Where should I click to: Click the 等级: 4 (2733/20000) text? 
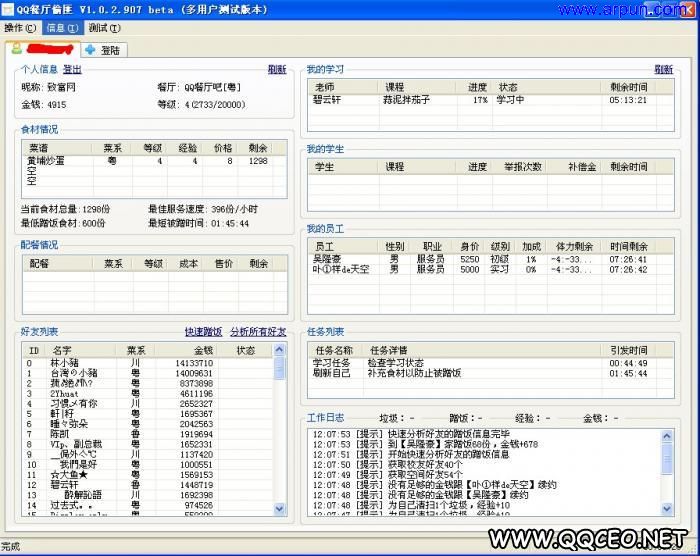(x=201, y=105)
